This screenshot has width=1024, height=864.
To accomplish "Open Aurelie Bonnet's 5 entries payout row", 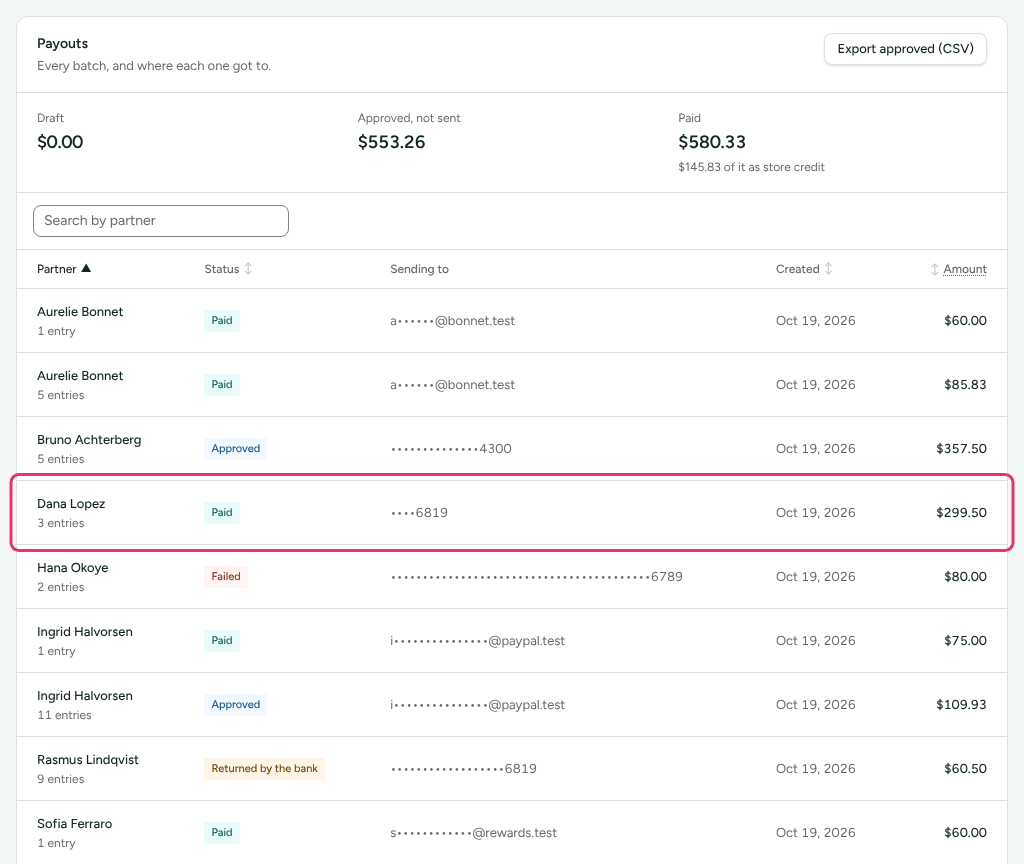I will 512,385.
